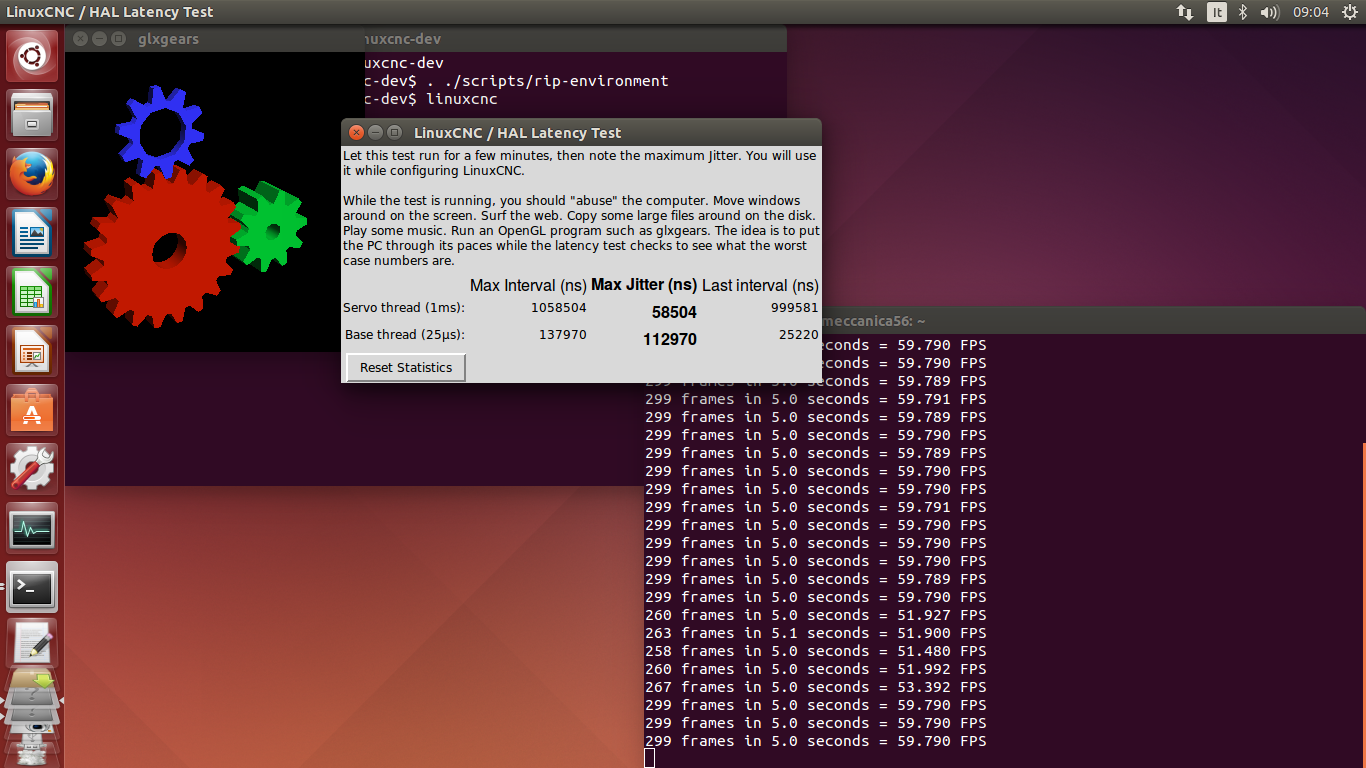Maximize the HAL Latency Test window
Viewport: 1366px width, 768px height.
394,132
